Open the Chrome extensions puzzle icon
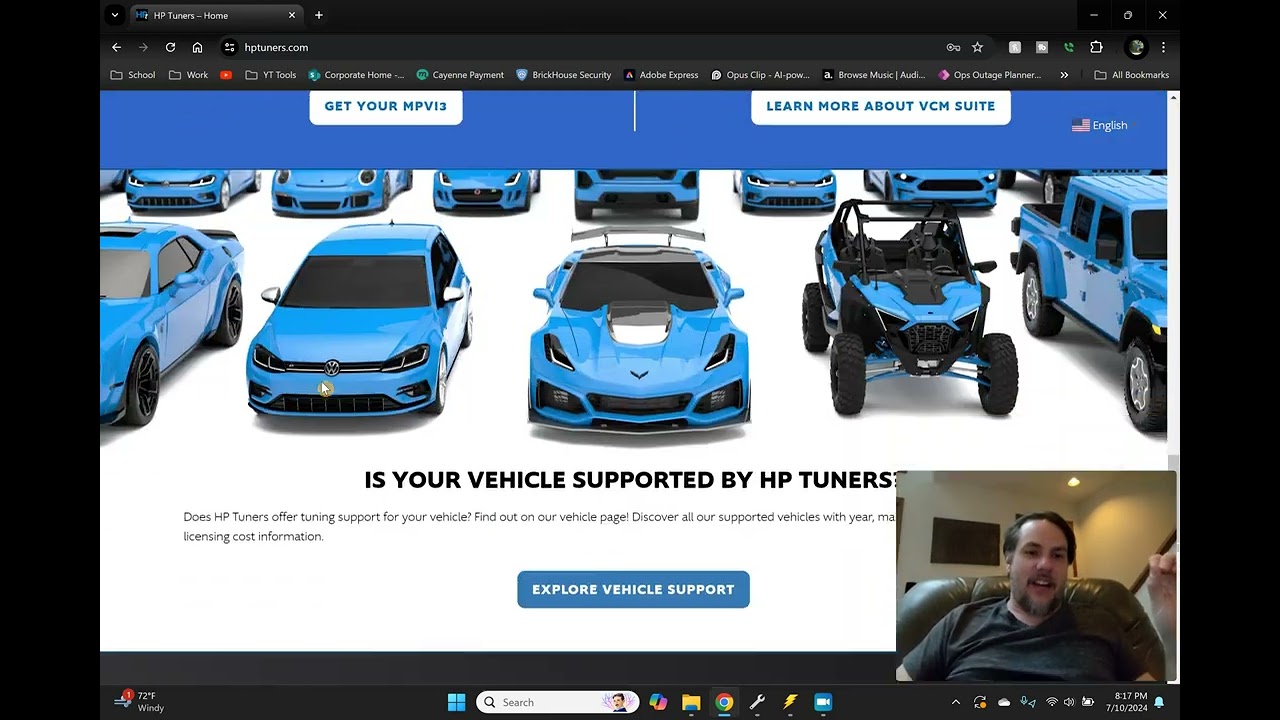Screen dimensions: 1280x720 (1096, 47)
